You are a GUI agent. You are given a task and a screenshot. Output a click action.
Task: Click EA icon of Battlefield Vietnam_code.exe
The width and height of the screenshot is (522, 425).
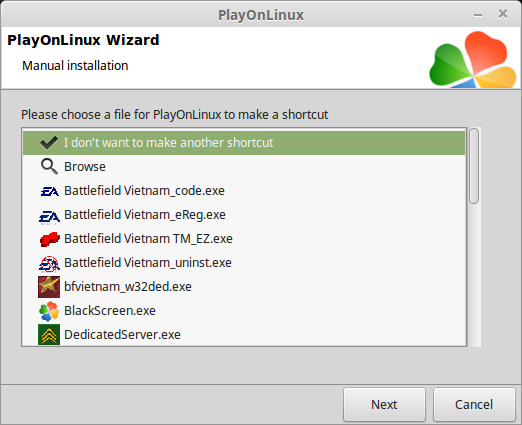pos(49,191)
